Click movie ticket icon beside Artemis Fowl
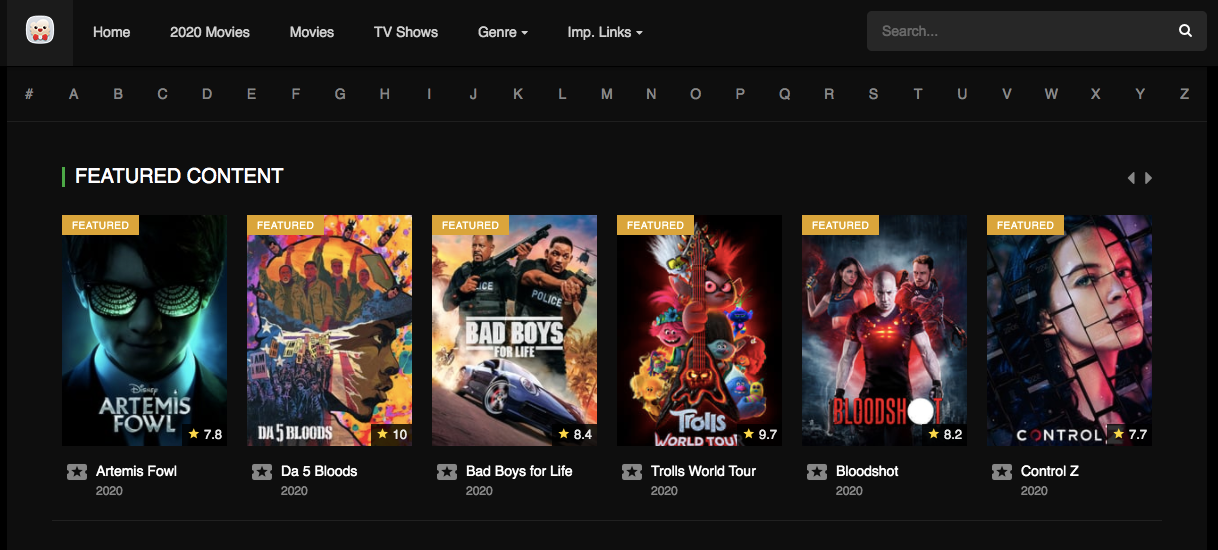This screenshot has height=550, width=1218. coord(77,472)
